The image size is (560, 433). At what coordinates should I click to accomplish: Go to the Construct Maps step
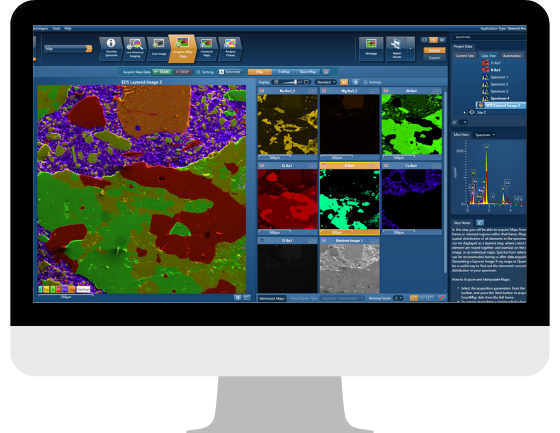coord(206,48)
